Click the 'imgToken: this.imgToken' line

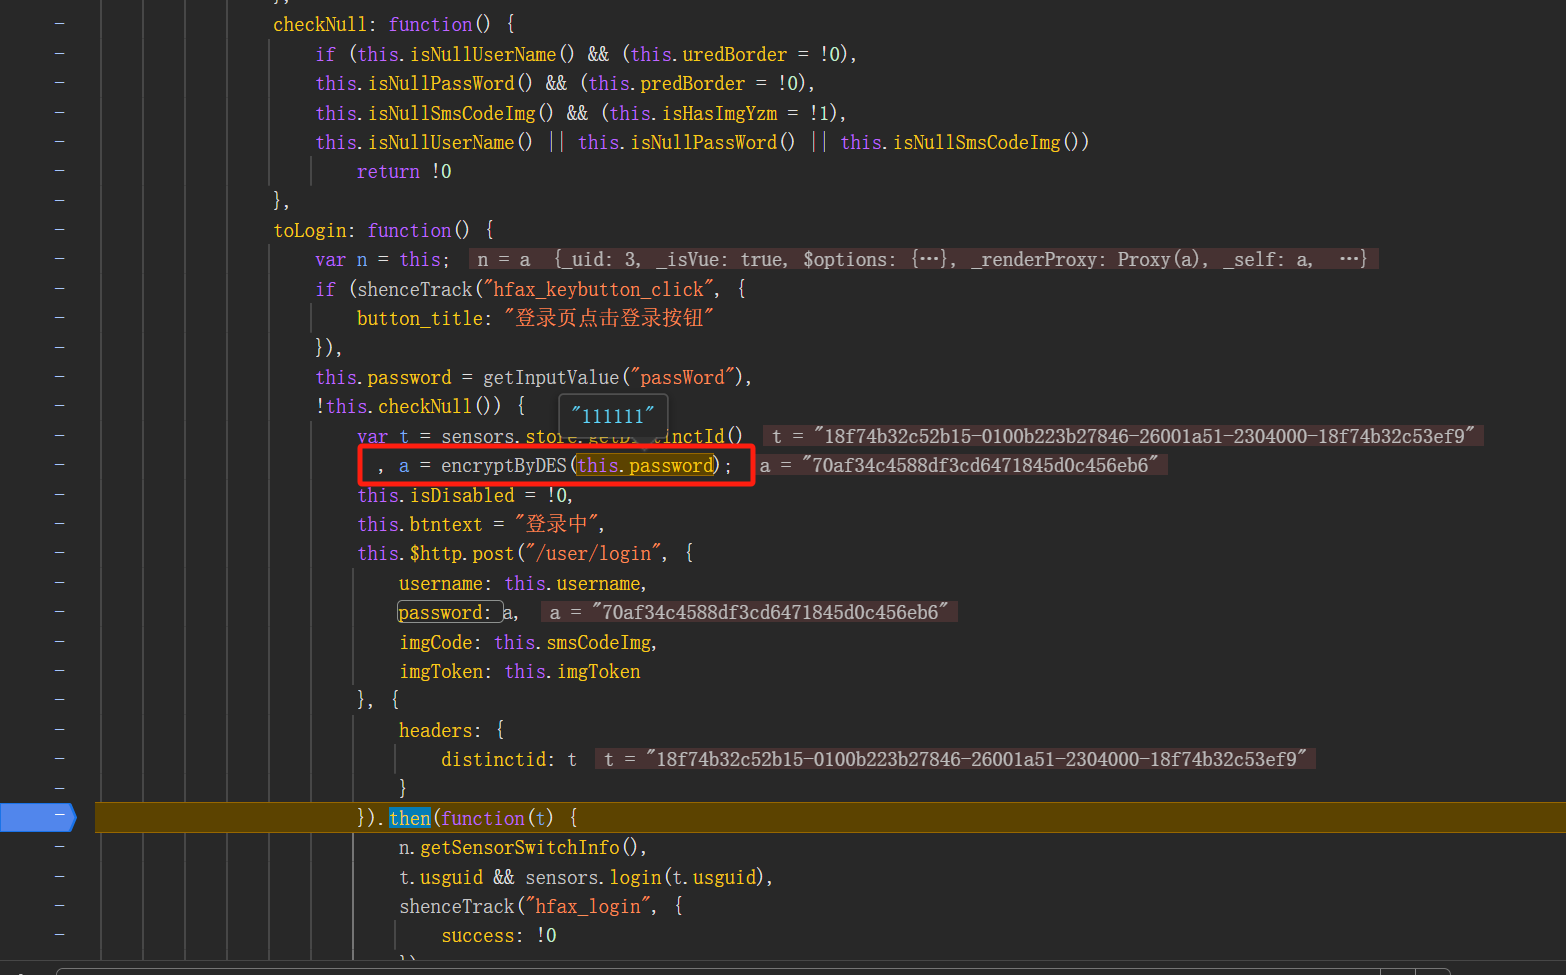[519, 671]
